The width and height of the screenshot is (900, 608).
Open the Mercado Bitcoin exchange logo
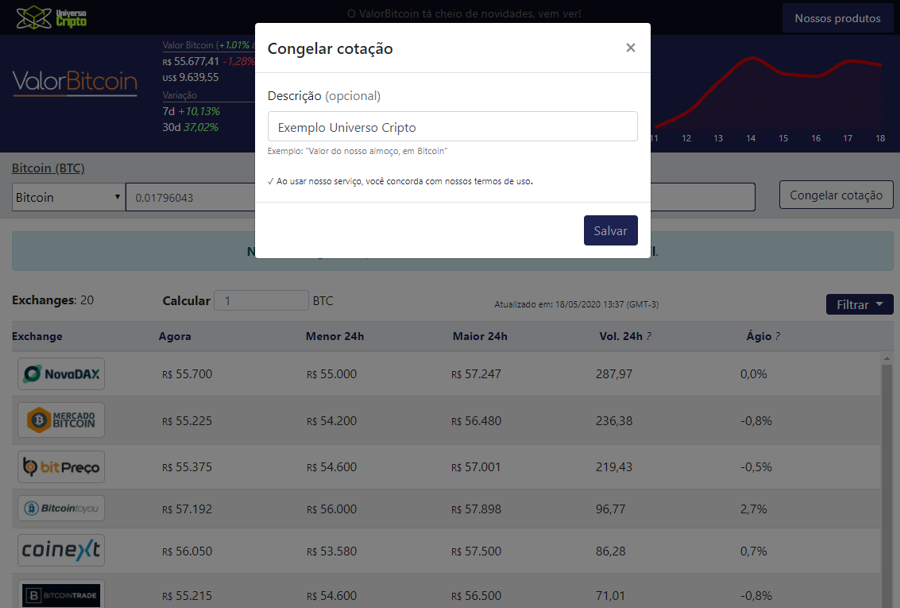tap(61, 420)
